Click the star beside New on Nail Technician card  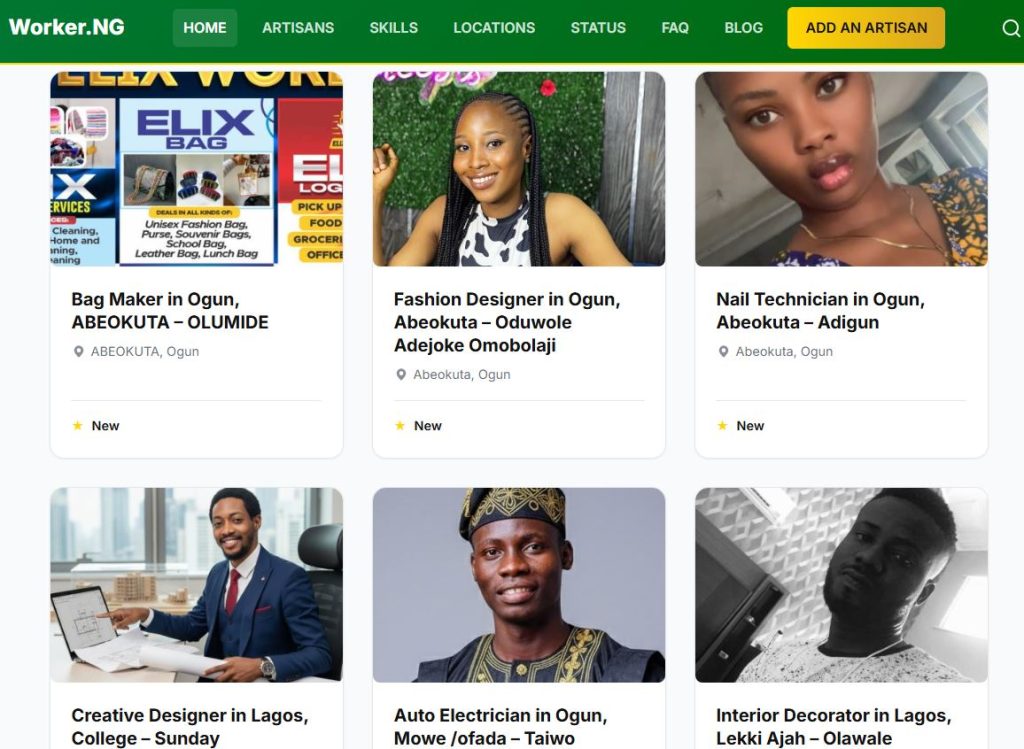click(x=723, y=425)
